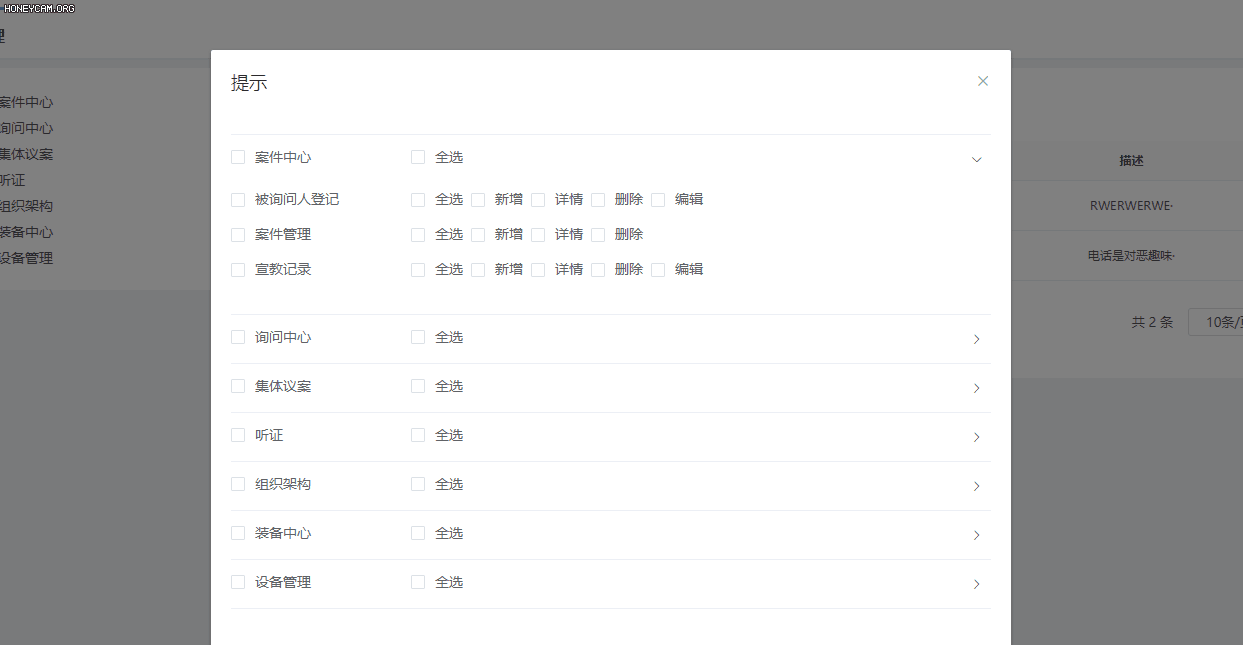Click the 共 2 条 total count text

pyautogui.click(x=1152, y=322)
